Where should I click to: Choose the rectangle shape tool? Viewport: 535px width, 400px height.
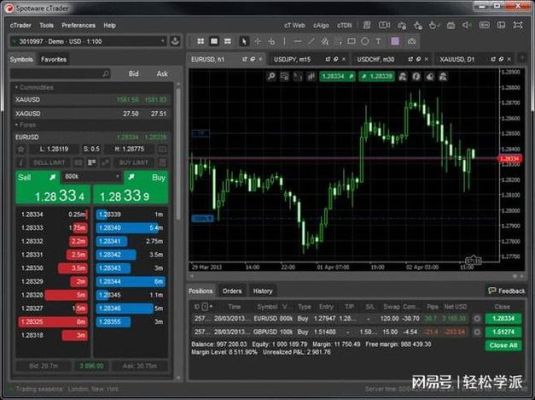(351, 42)
